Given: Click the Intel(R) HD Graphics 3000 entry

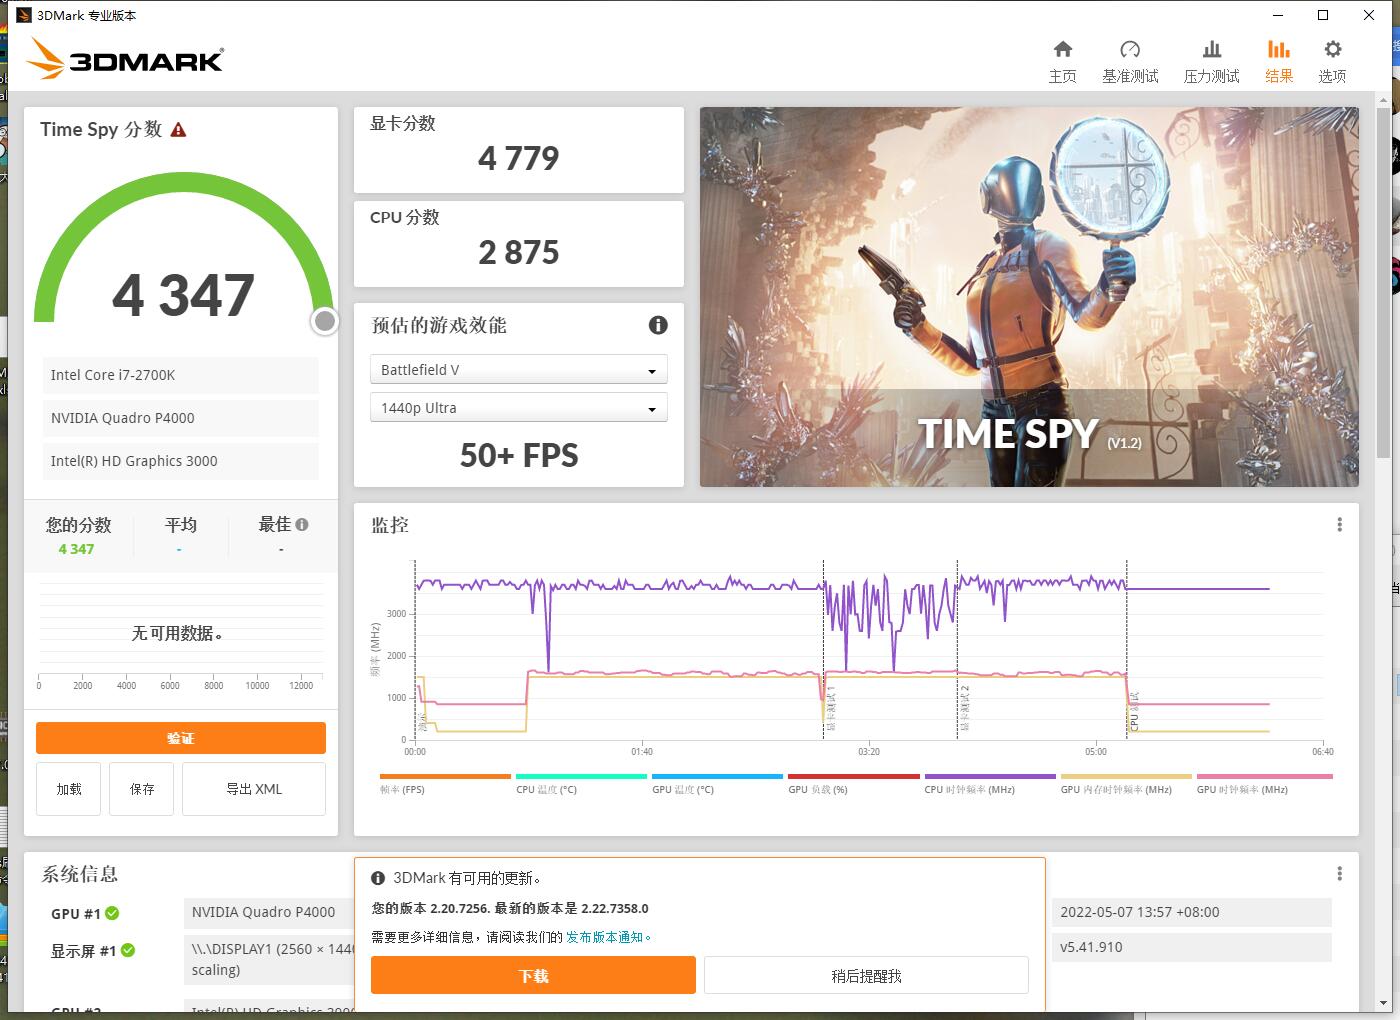Looking at the screenshot, I should click(180, 461).
